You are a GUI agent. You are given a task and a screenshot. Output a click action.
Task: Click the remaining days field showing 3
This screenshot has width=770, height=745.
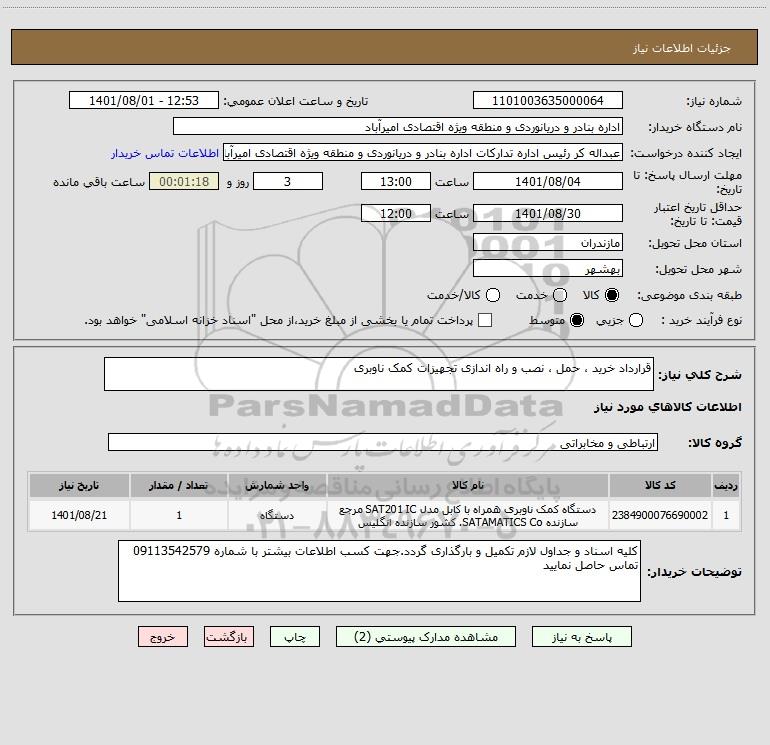coord(288,182)
